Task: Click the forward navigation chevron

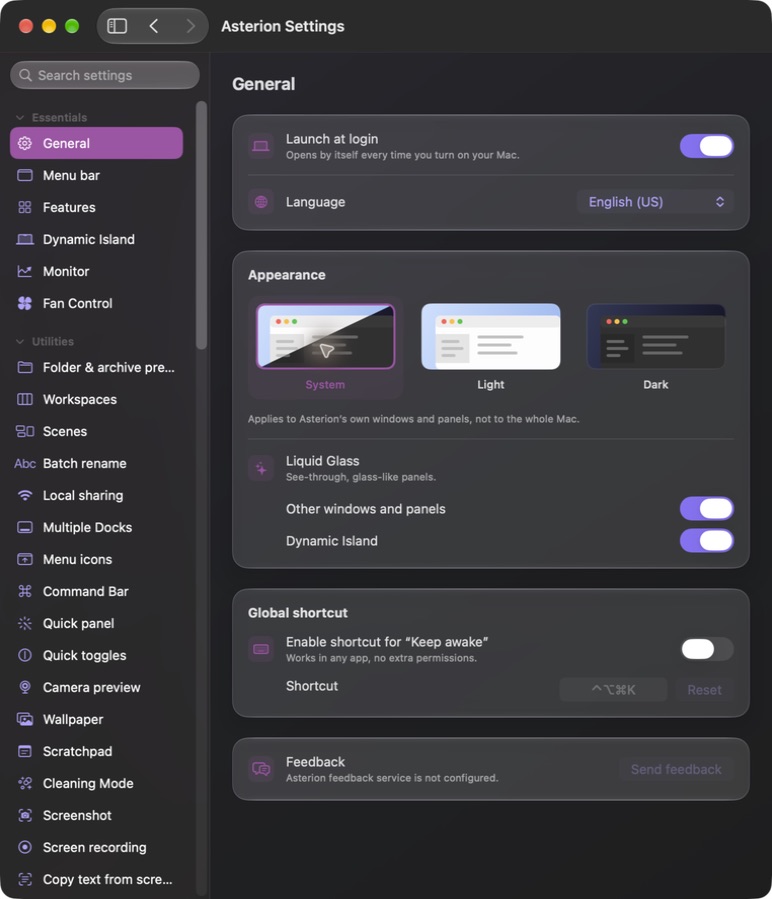Action: 190,26
